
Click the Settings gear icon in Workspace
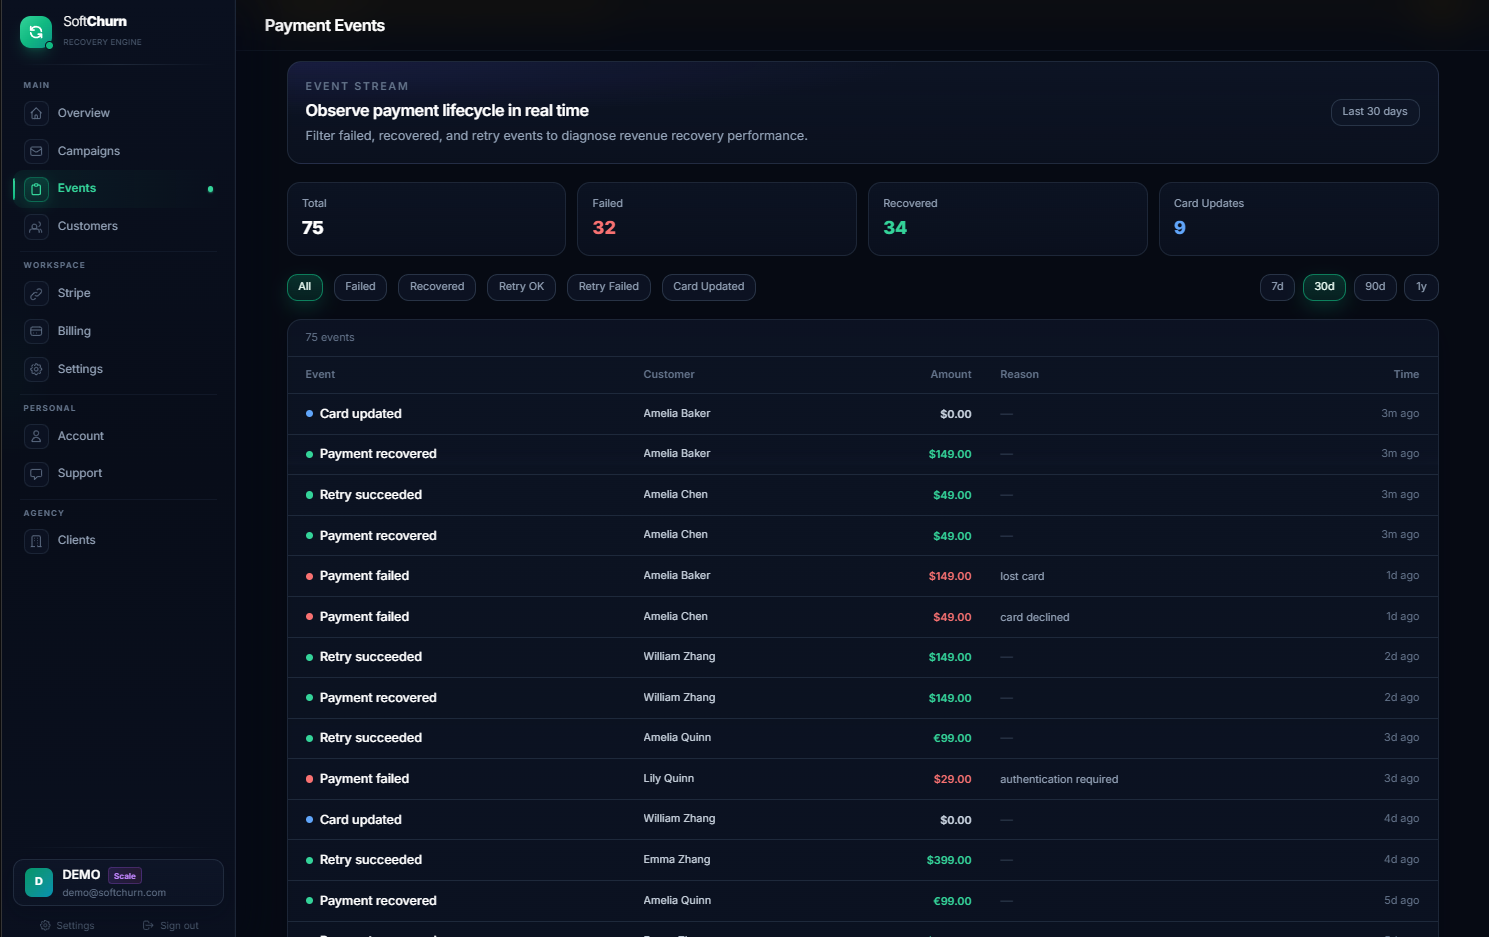point(36,369)
